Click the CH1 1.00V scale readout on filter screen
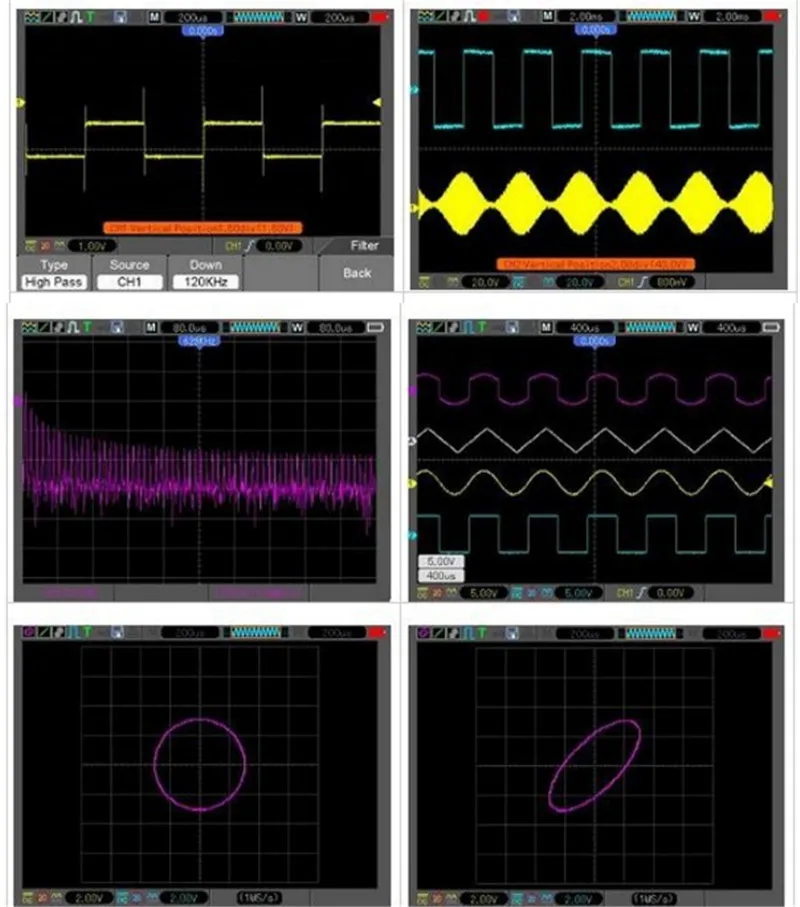 click(91, 246)
